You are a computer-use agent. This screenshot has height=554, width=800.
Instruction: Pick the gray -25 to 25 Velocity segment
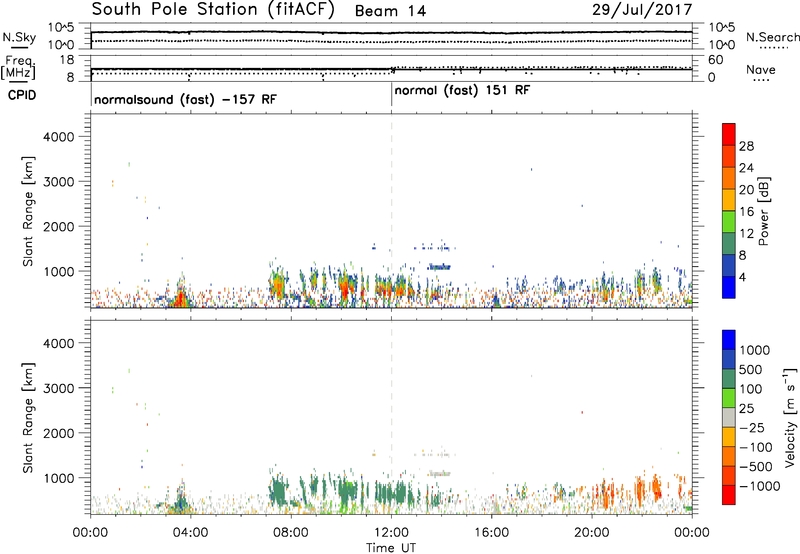tap(729, 417)
